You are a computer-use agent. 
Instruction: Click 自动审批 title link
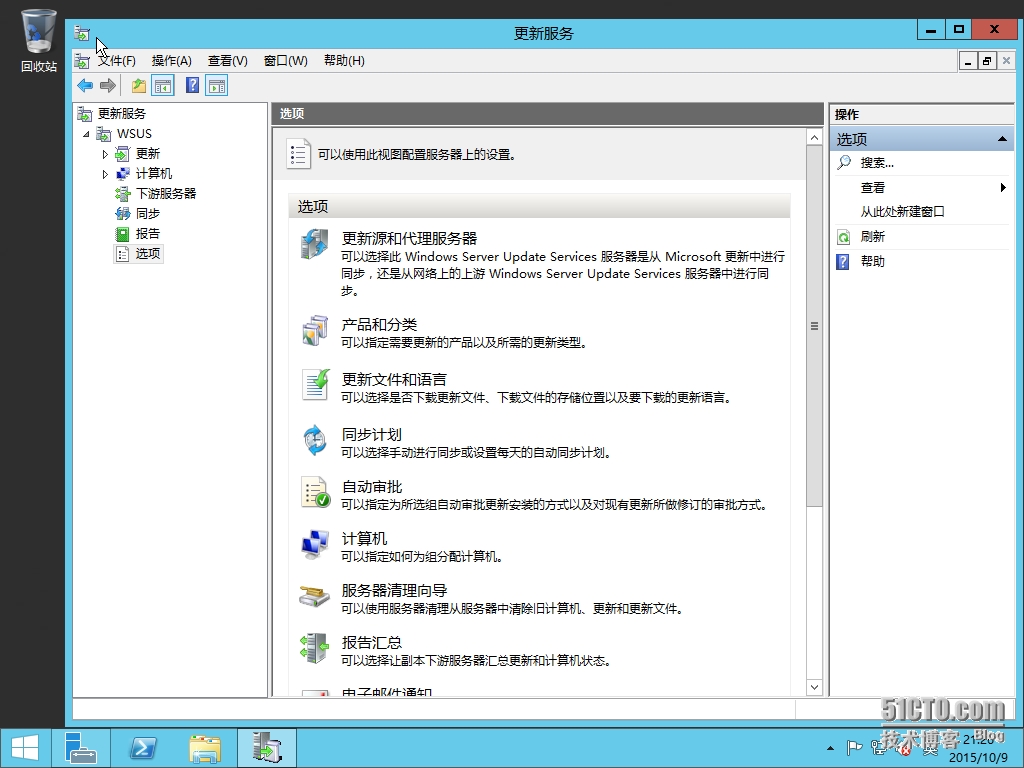pos(372,487)
